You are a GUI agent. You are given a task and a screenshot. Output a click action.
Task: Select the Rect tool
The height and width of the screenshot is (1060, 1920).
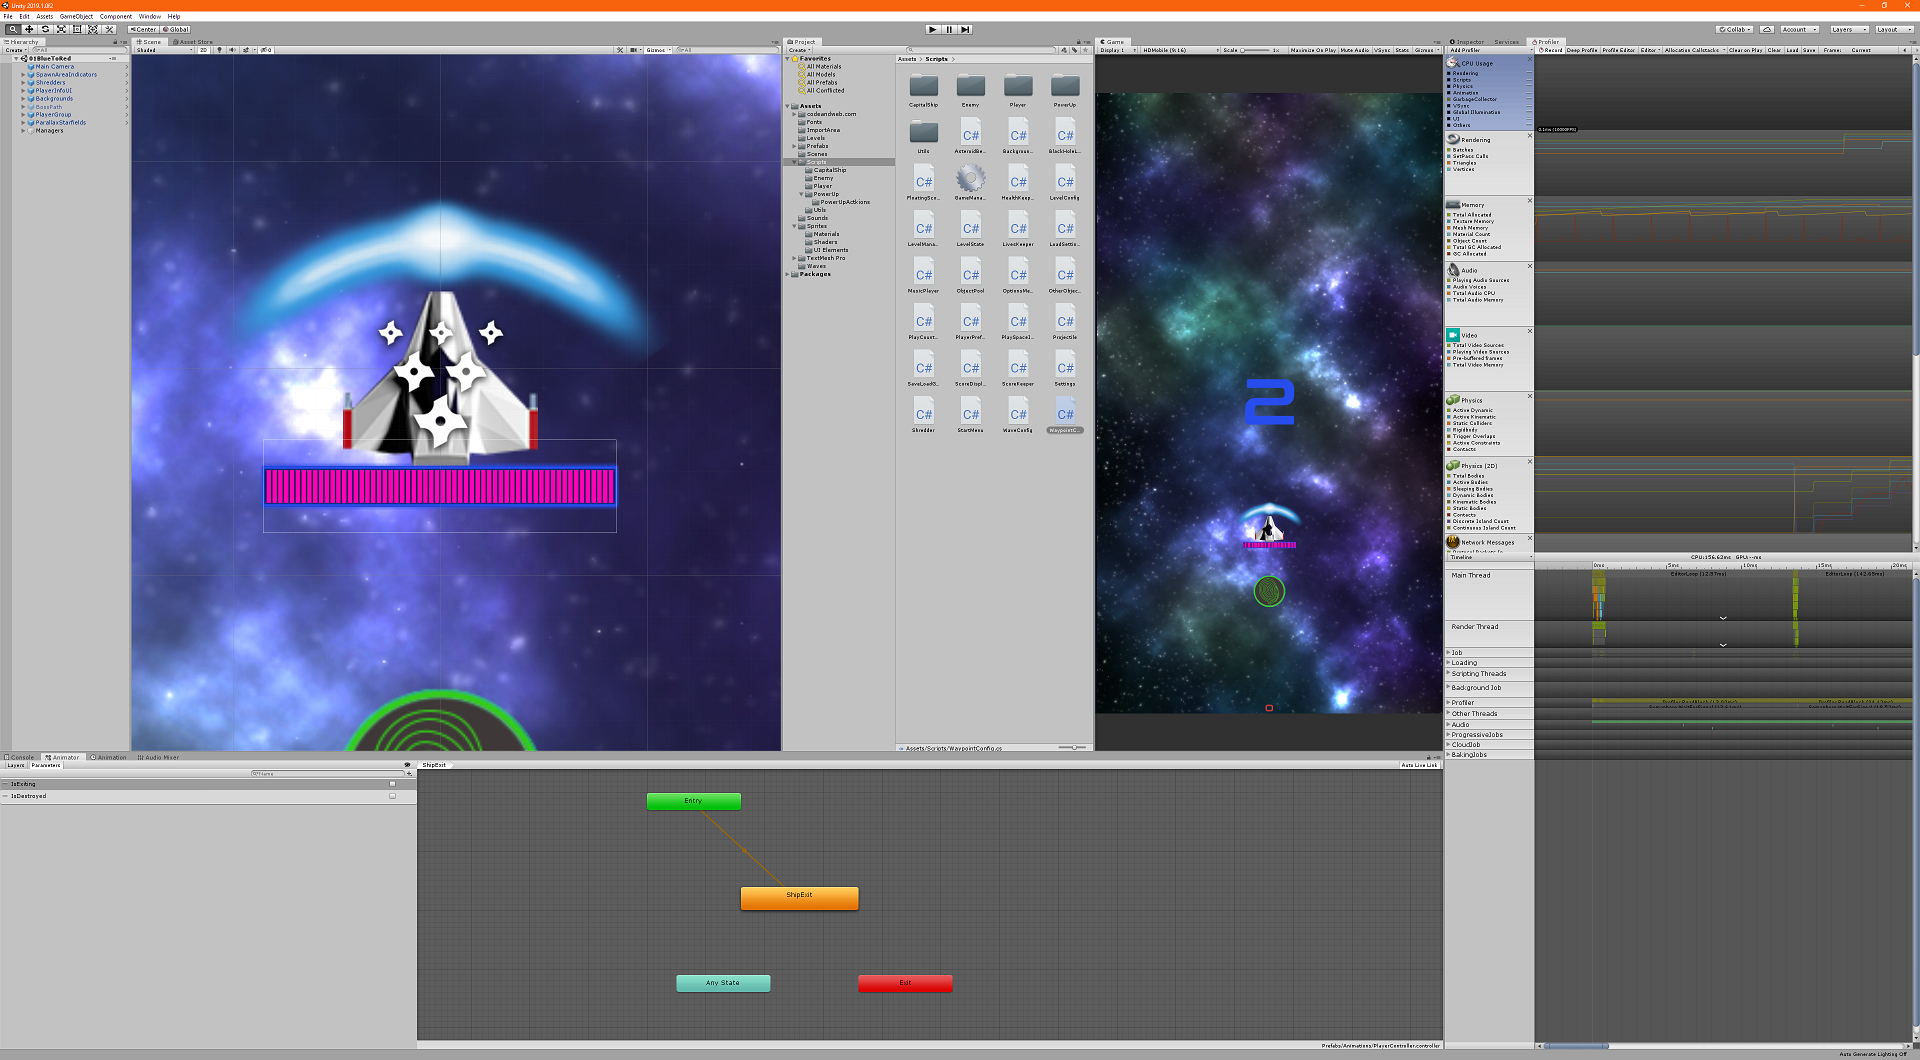pos(76,29)
